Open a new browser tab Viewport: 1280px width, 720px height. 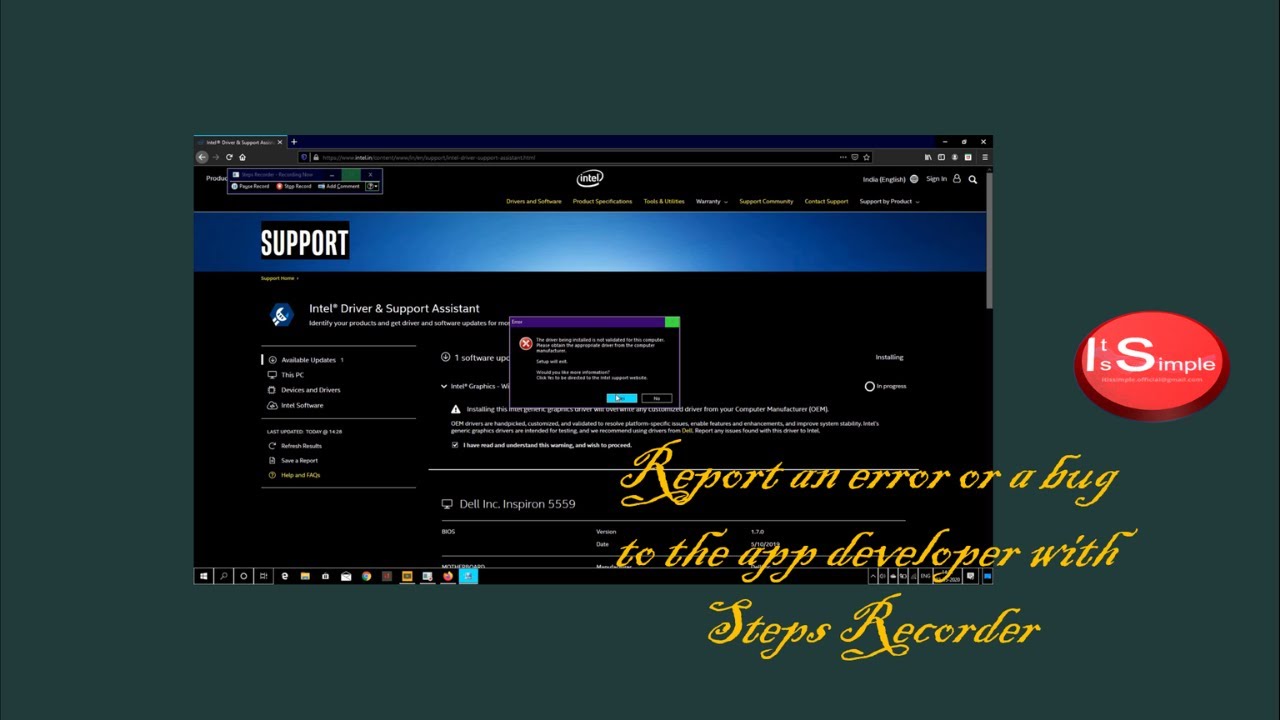pyautogui.click(x=293, y=142)
